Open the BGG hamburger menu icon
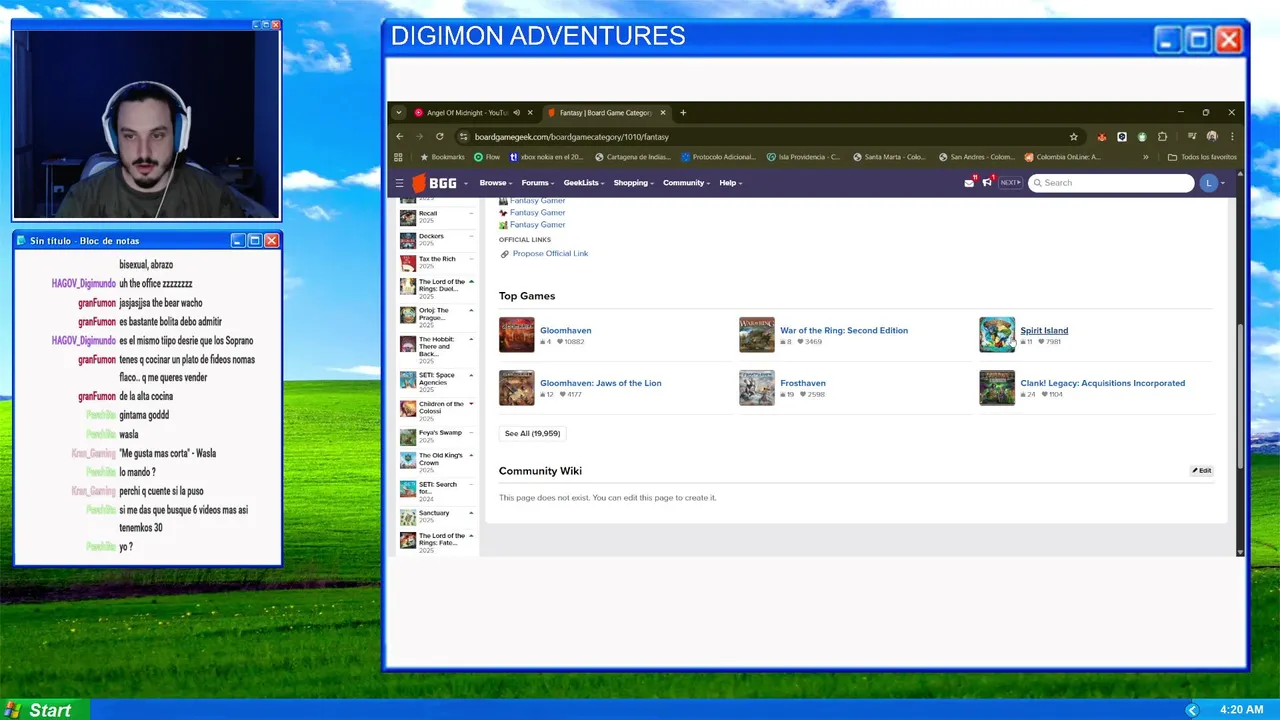 click(x=399, y=183)
